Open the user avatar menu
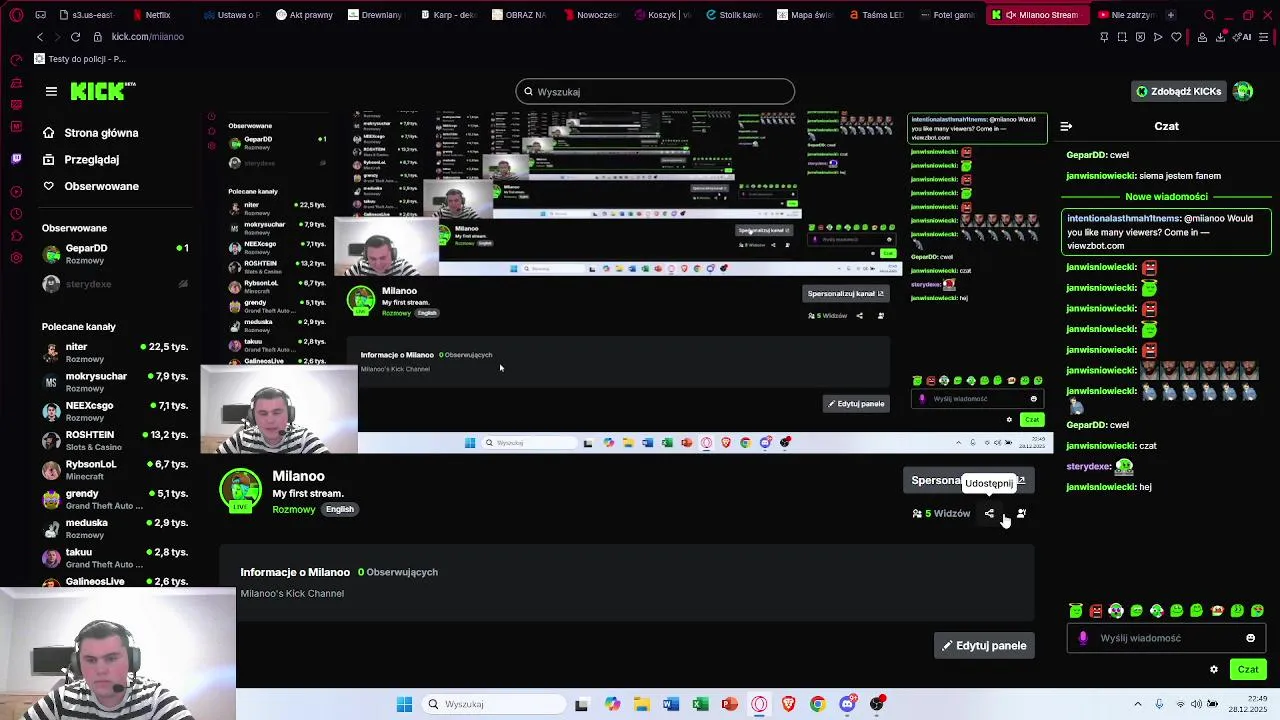1280x720 pixels. click(x=1243, y=91)
